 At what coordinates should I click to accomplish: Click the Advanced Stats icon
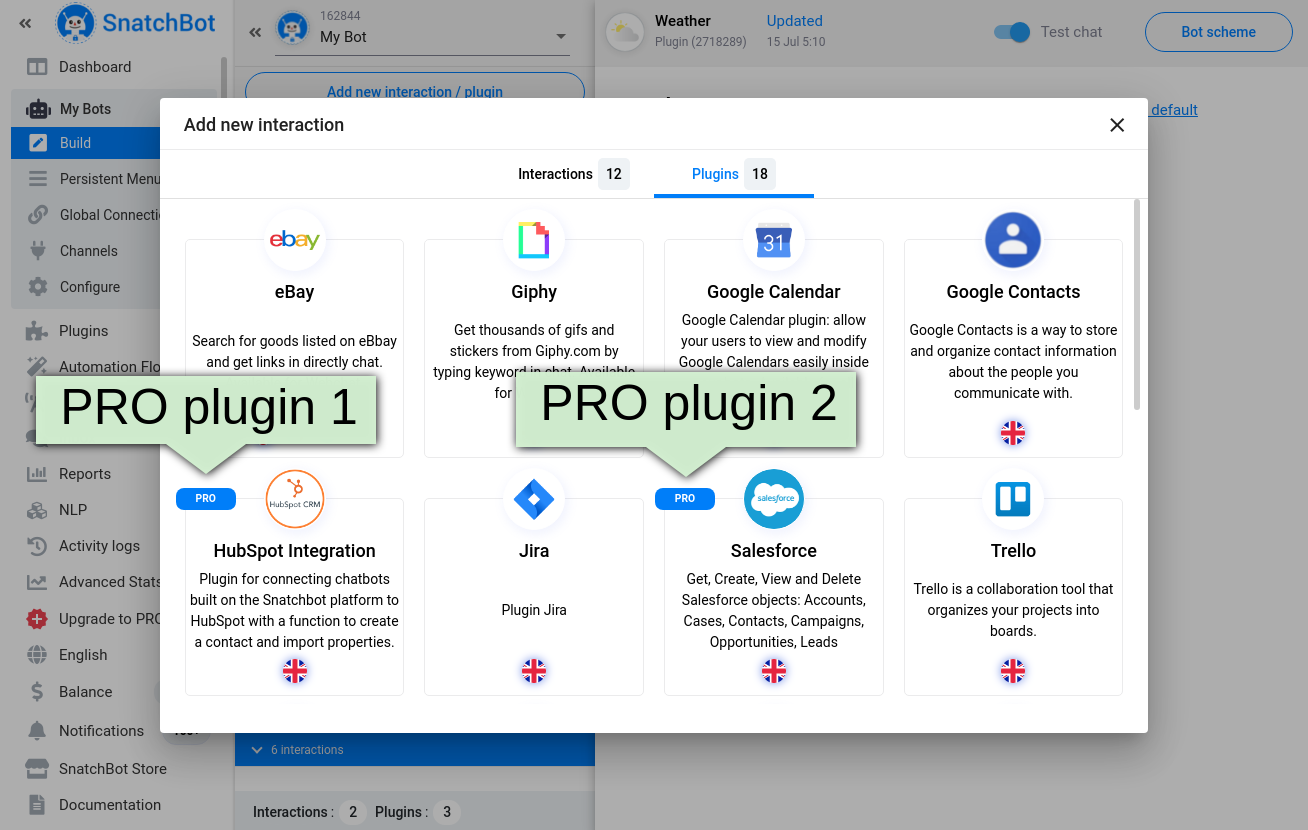pyautogui.click(x=37, y=582)
